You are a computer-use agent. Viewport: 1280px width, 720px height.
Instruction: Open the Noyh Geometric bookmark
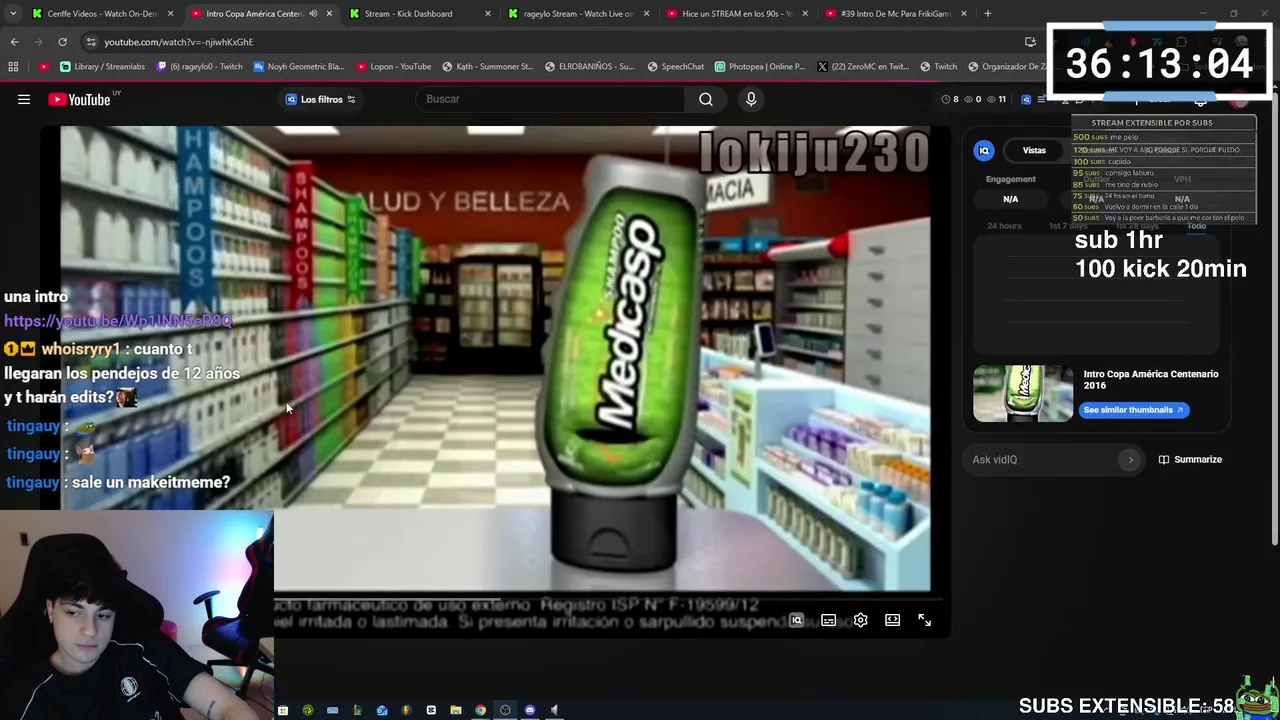(299, 66)
